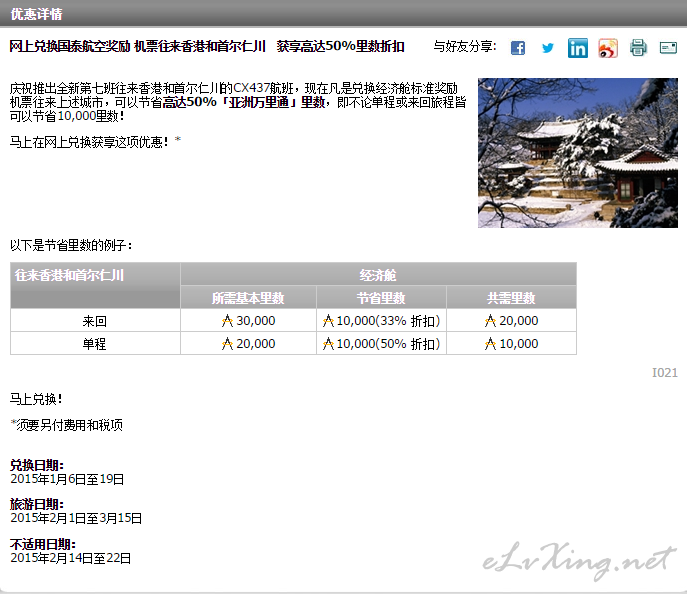Click the 2015年2月14日至22日 date
The width and height of the screenshot is (687, 594).
(x=71, y=558)
